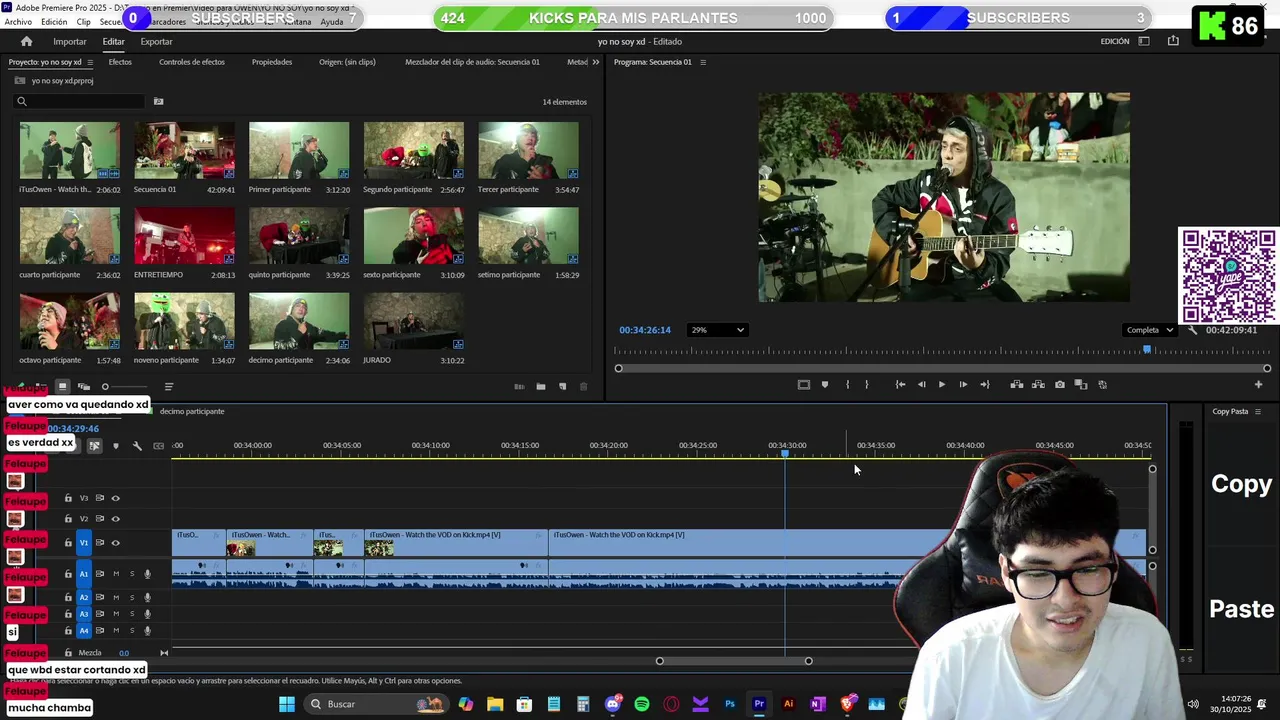
Task: Delete selected item trash icon
Action: [x=584, y=386]
